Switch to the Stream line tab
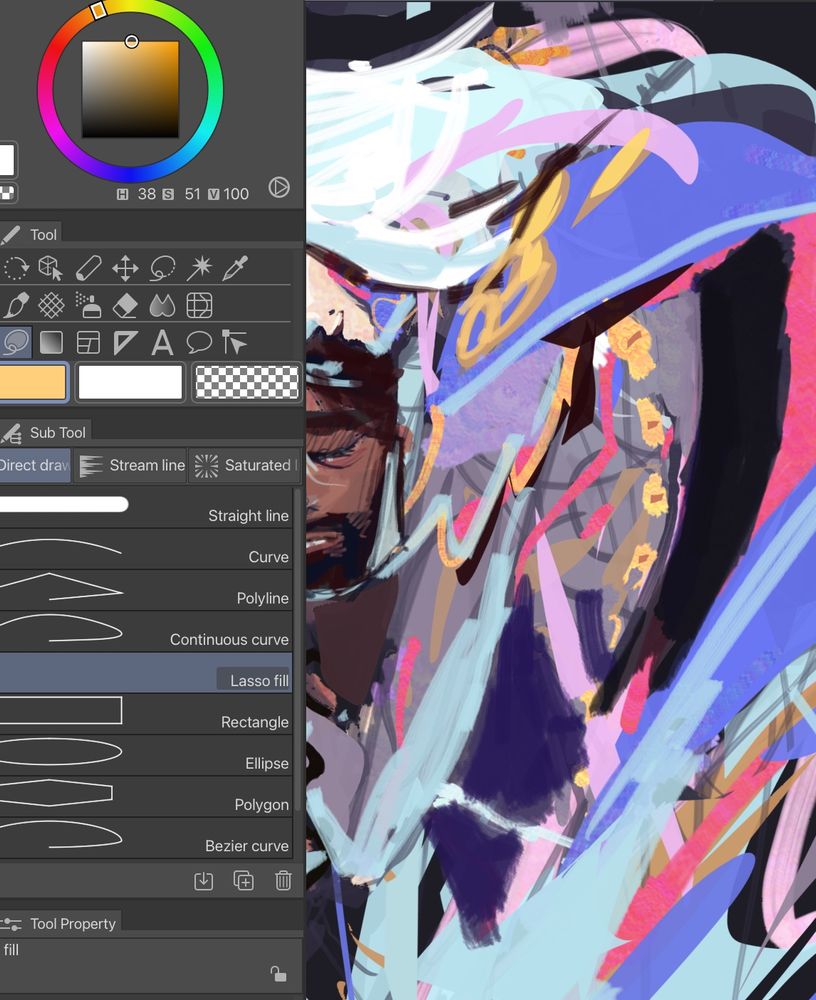Image resolution: width=816 pixels, height=1000 pixels. (132, 466)
